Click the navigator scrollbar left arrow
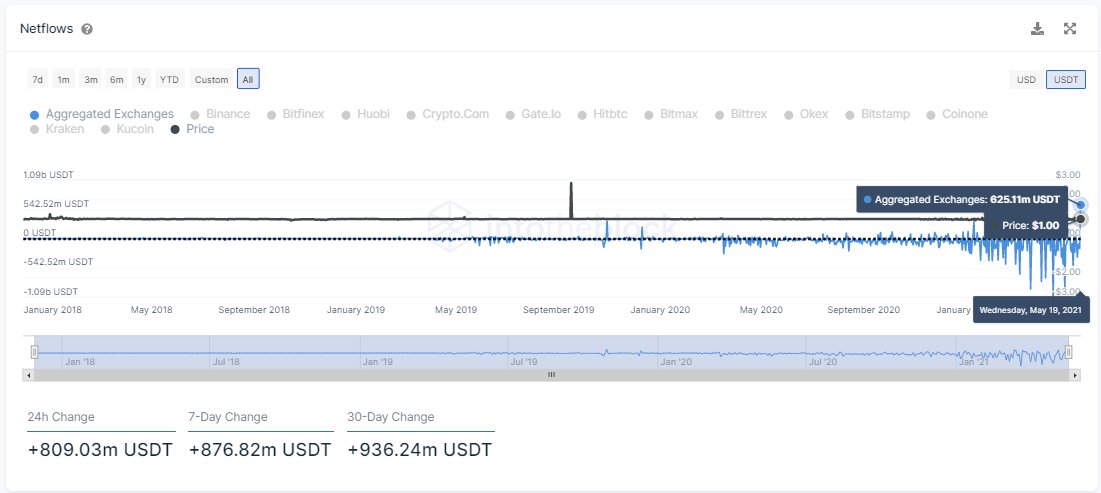1101x493 pixels. click(28, 375)
